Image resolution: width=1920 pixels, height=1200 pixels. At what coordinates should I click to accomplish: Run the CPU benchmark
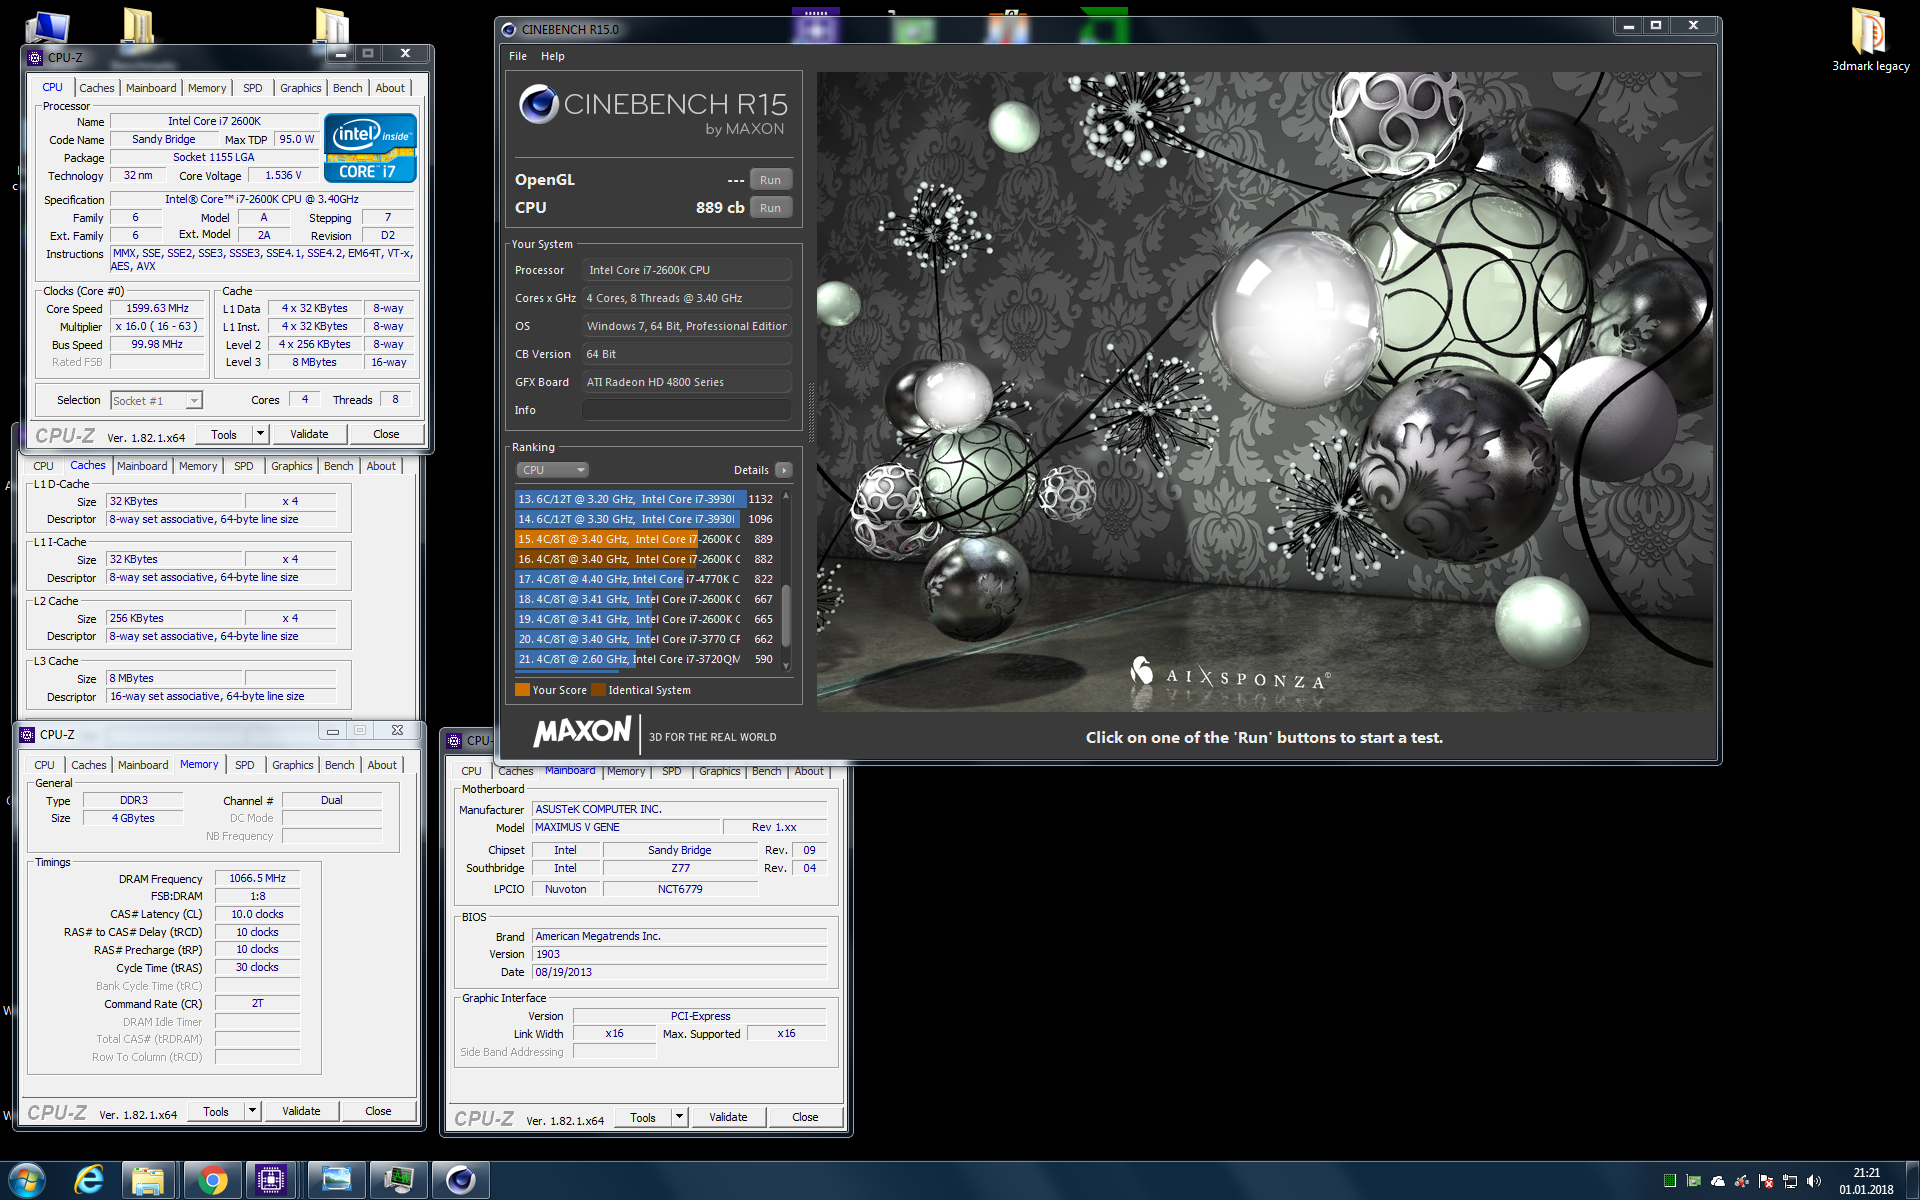(770, 208)
